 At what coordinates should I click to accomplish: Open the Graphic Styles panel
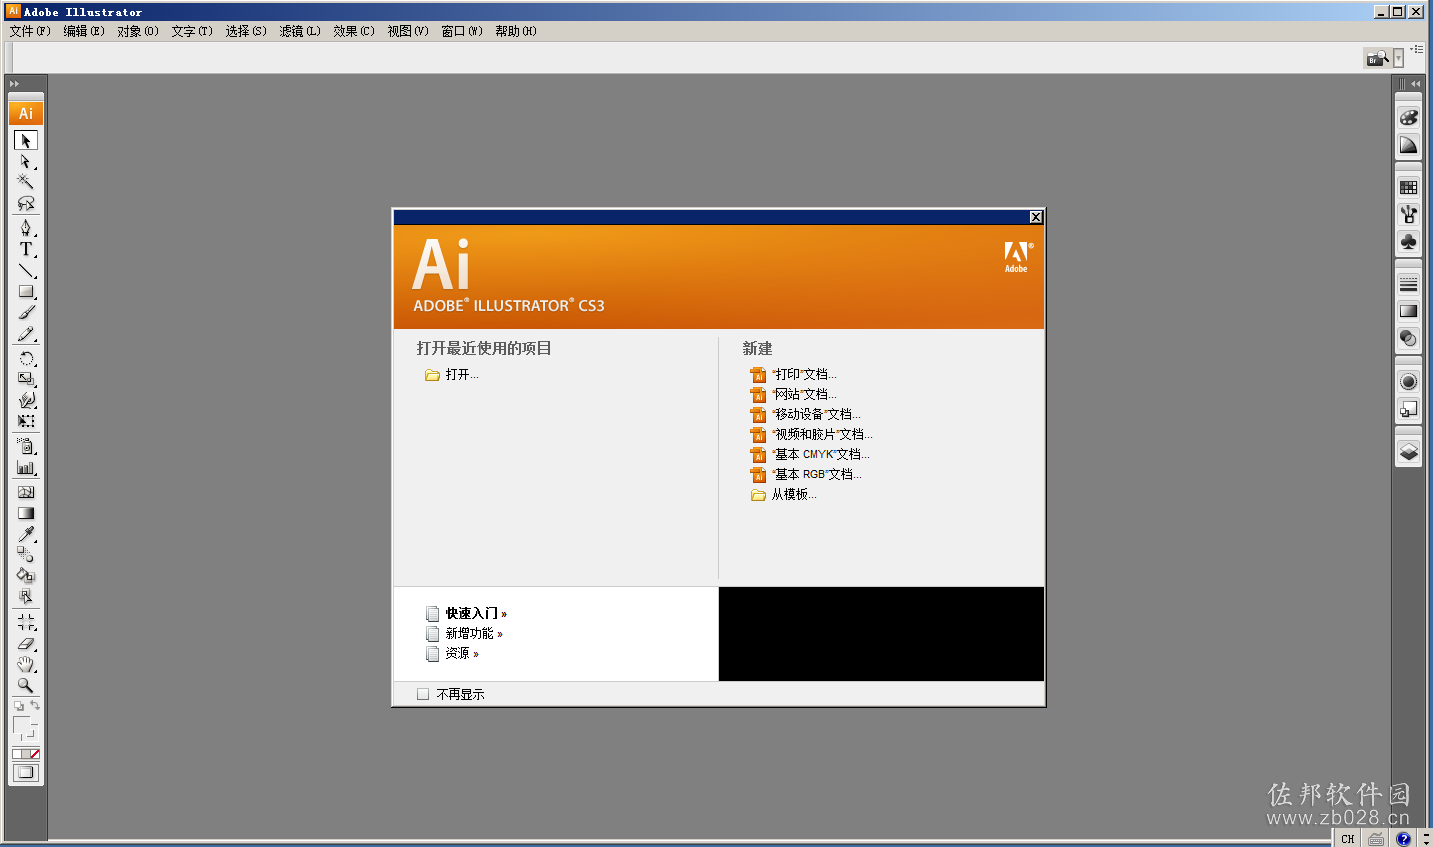tap(1408, 409)
